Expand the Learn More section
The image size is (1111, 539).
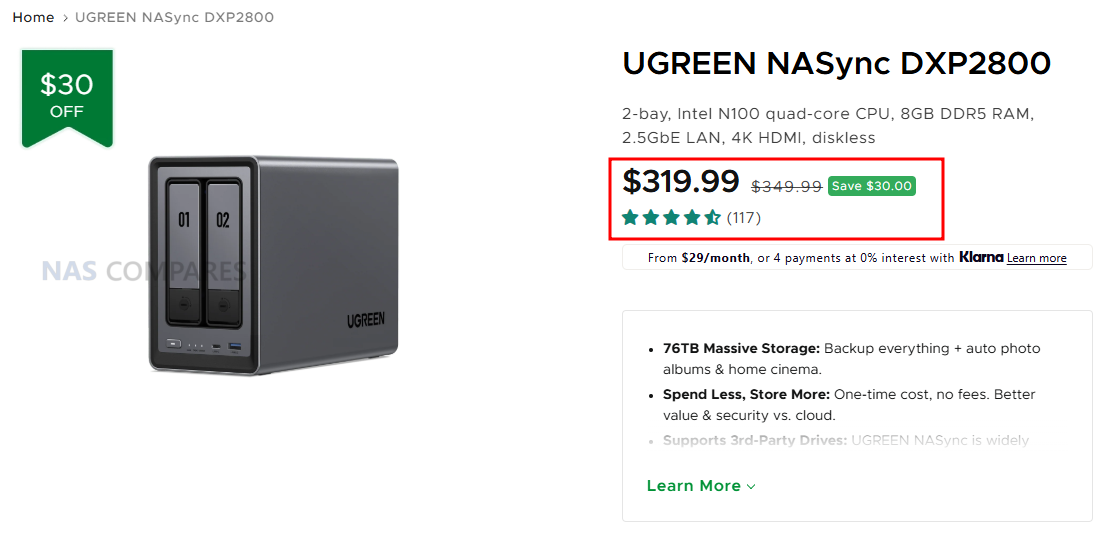pos(692,486)
